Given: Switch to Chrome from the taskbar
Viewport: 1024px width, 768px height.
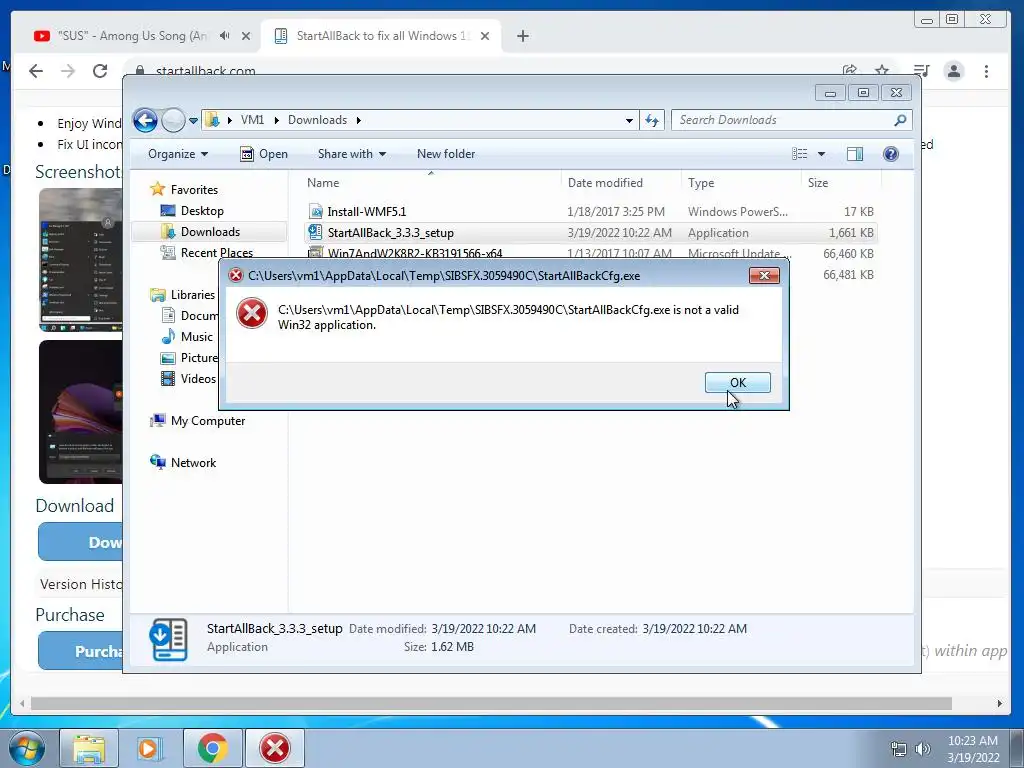Looking at the screenshot, I should (x=212, y=748).
